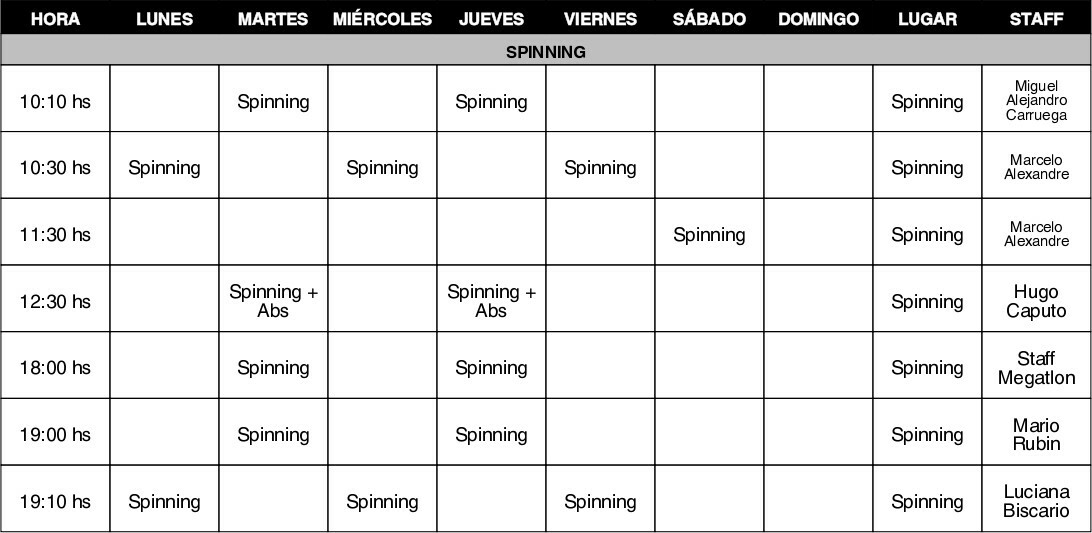The height and width of the screenshot is (533, 1092).
Task: Click staff name Miguel Alejandro Carruega
Action: tap(1036, 101)
